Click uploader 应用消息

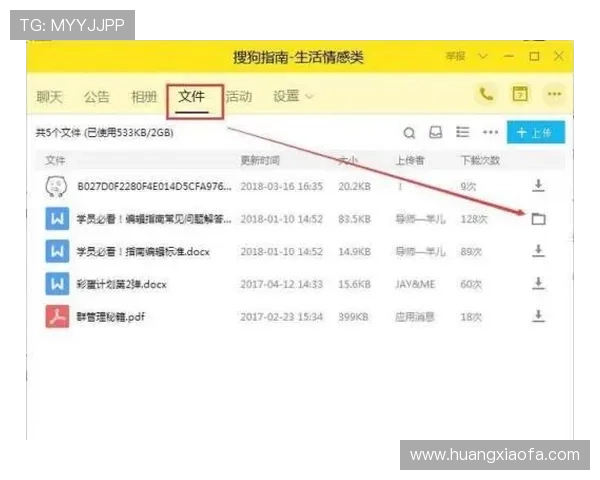[415, 317]
